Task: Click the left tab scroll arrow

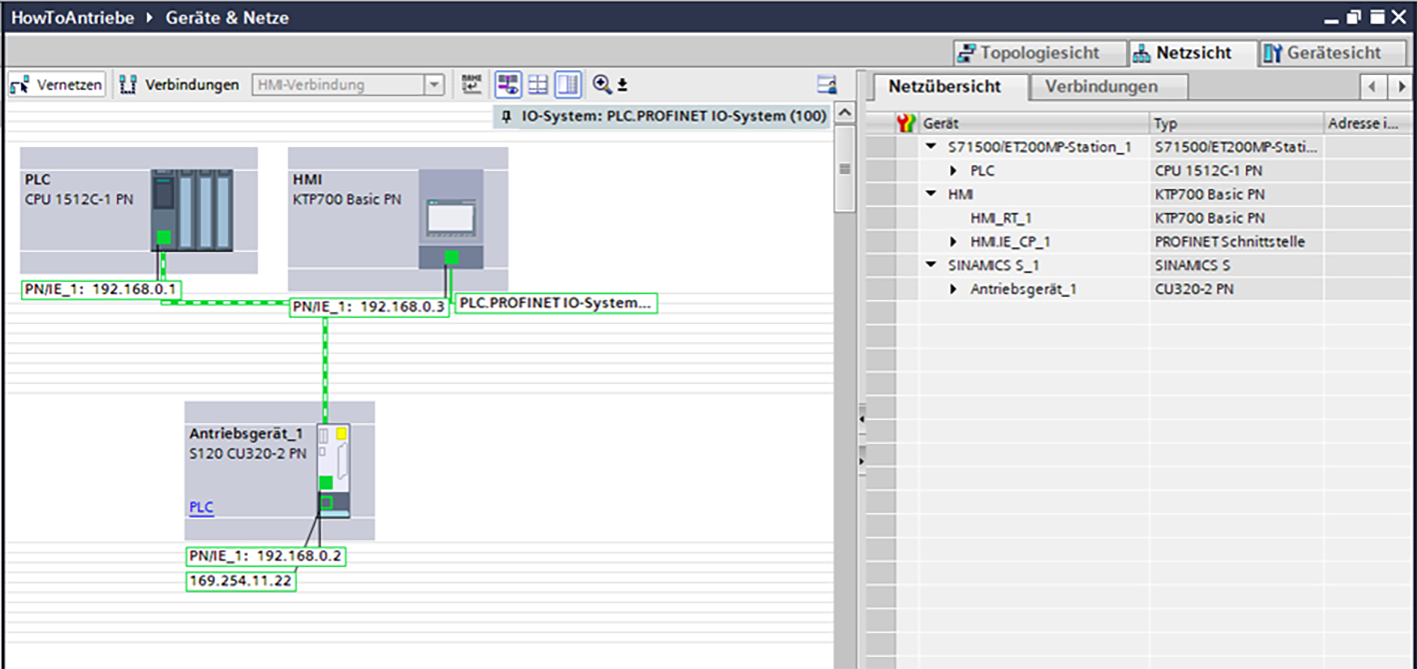Action: [1373, 87]
